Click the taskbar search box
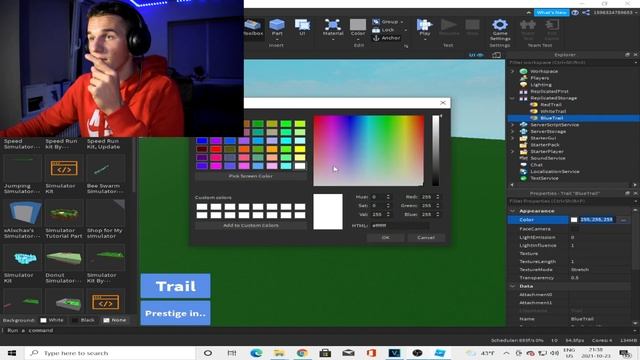This screenshot has height=360, width=640. click(110, 353)
